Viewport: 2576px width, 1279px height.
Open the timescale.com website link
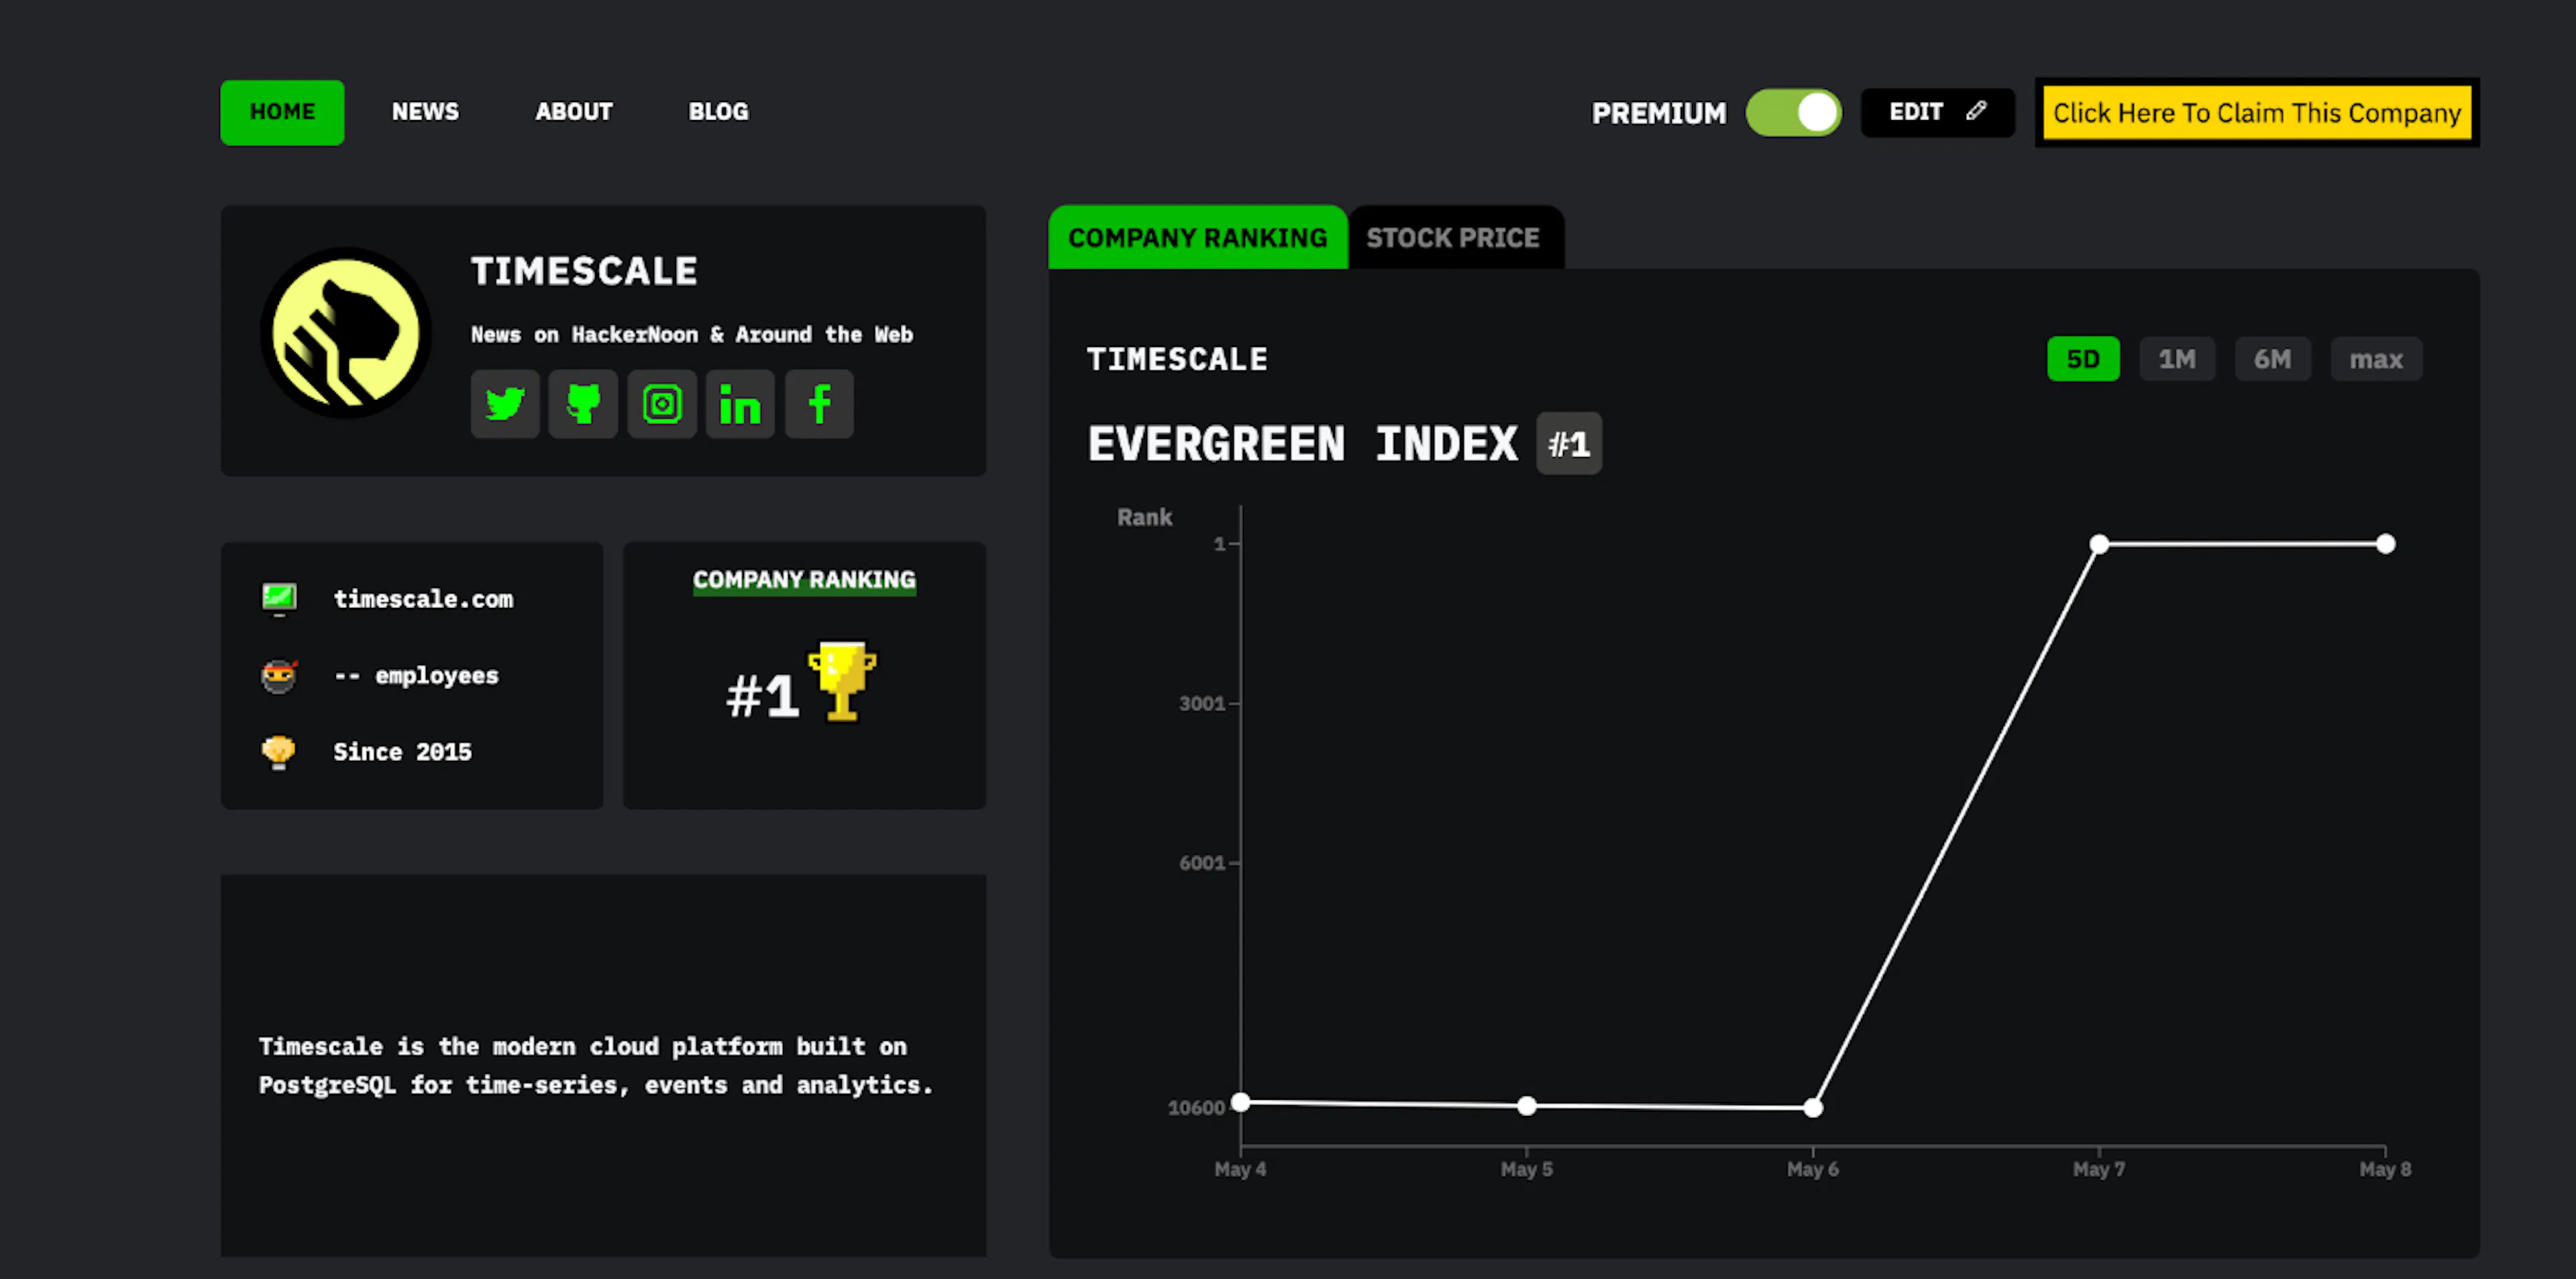[x=423, y=599]
